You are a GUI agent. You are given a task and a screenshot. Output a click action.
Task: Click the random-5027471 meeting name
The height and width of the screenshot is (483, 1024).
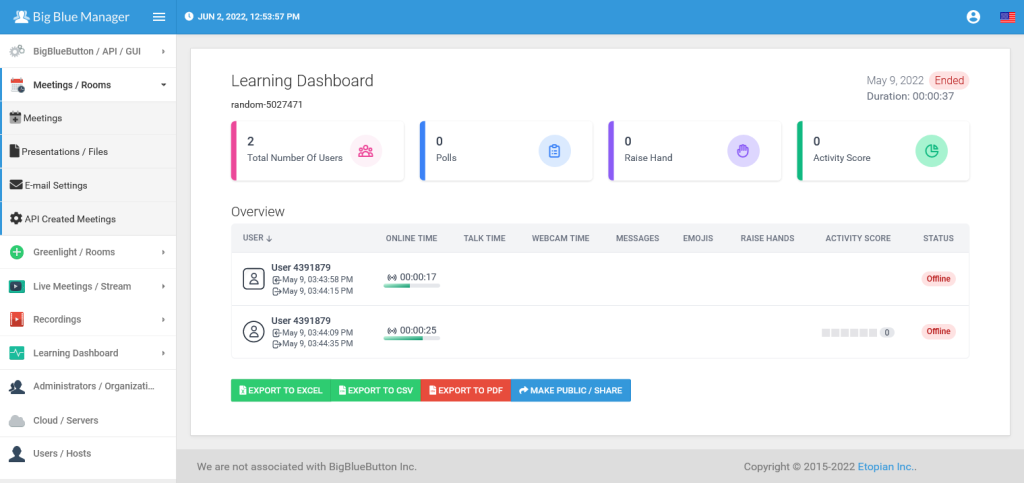tap(267, 104)
